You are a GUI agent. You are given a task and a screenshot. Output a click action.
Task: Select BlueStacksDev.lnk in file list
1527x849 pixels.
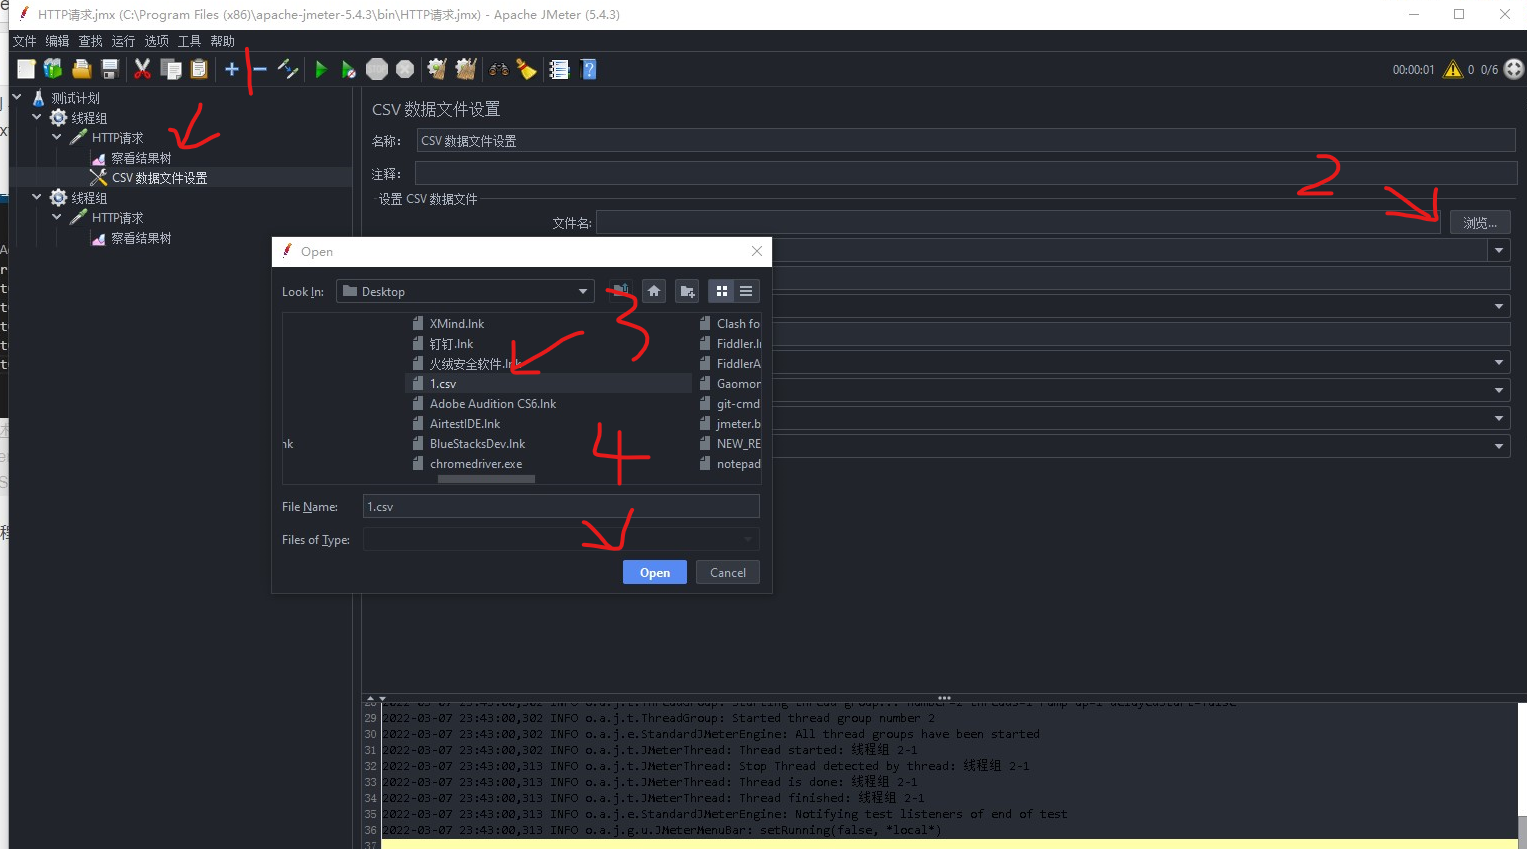[x=477, y=443]
